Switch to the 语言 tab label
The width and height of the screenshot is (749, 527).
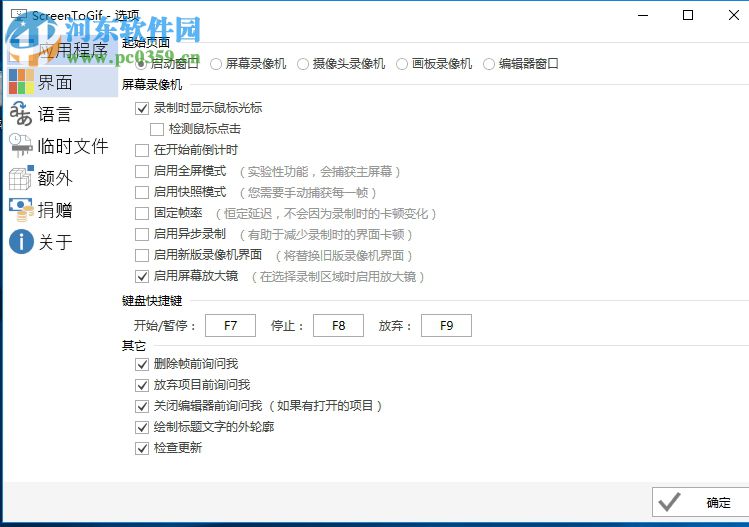pyautogui.click(x=55, y=114)
